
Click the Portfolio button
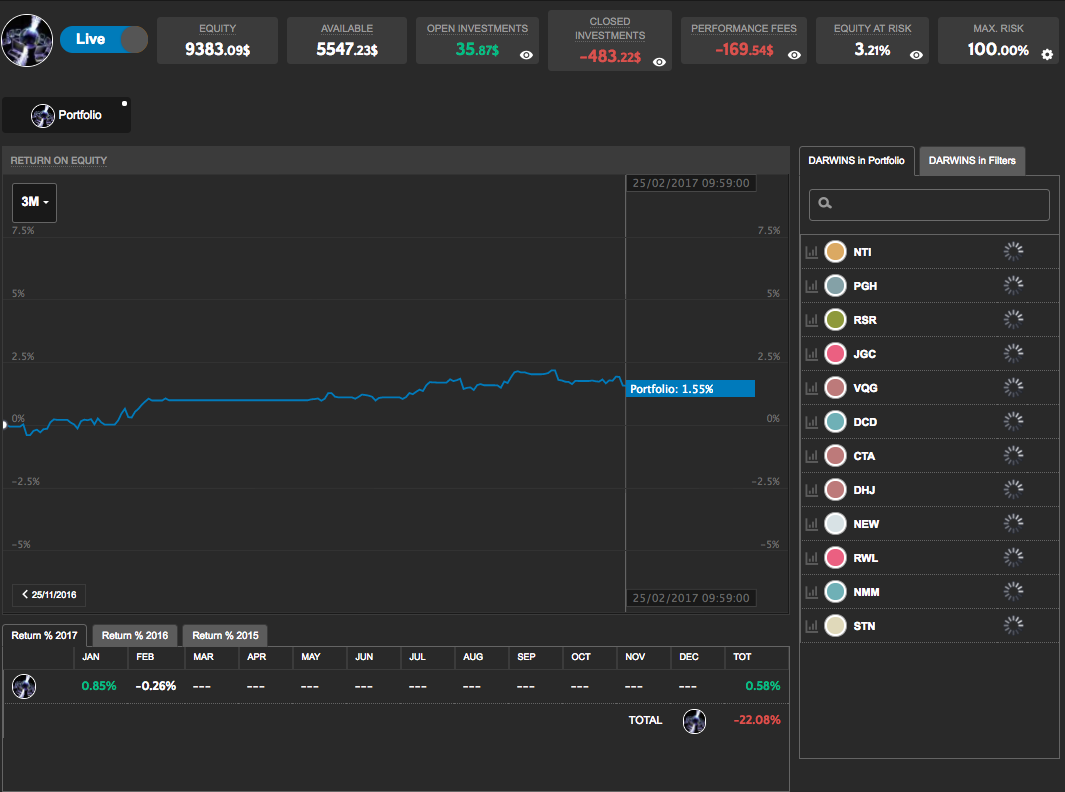click(x=67, y=115)
